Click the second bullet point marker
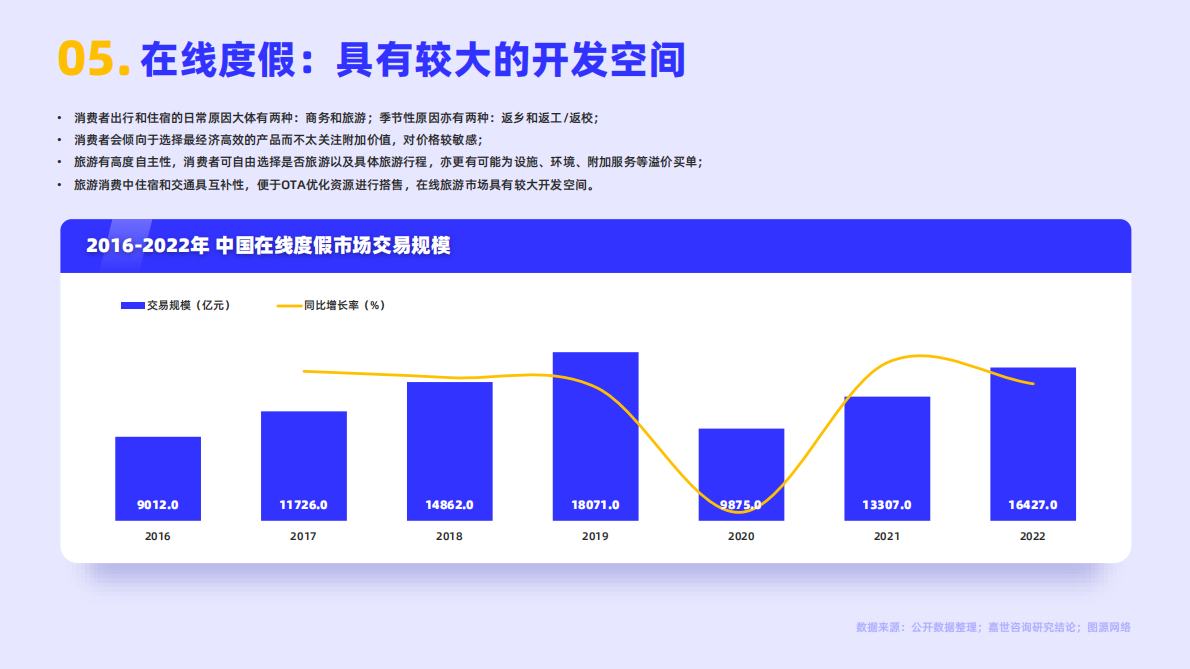The width and height of the screenshot is (1190, 669). click(x=59, y=138)
